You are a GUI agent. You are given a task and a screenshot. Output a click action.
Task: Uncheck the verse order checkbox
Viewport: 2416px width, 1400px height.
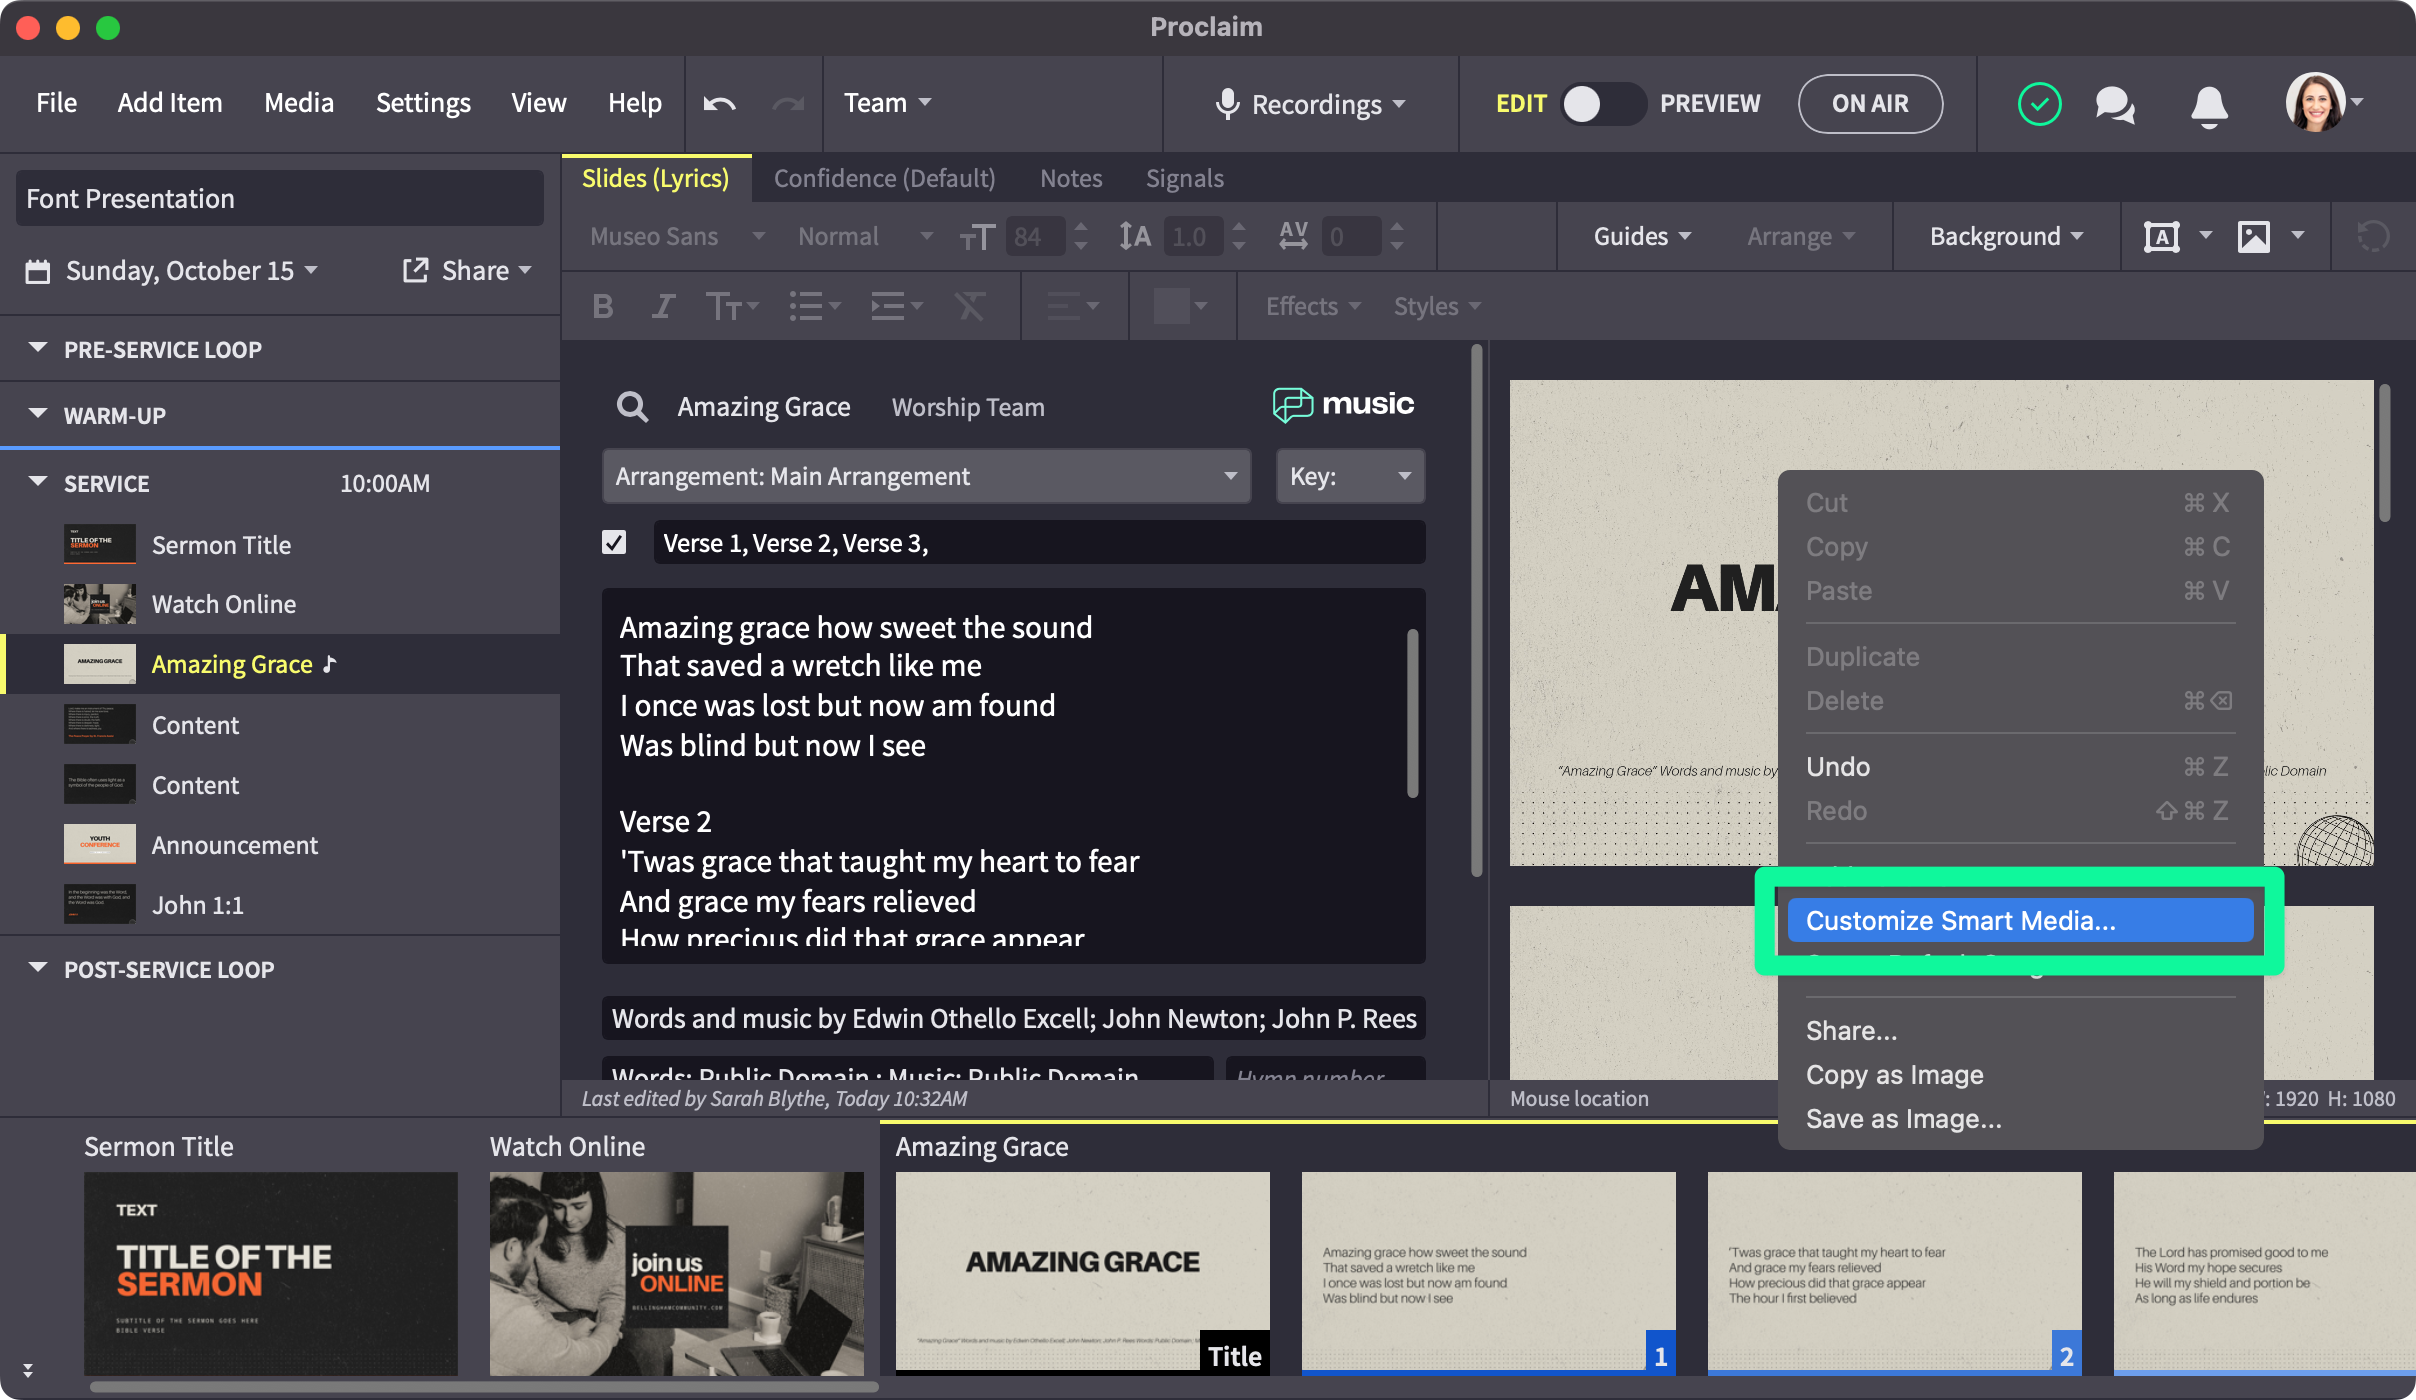pos(614,542)
